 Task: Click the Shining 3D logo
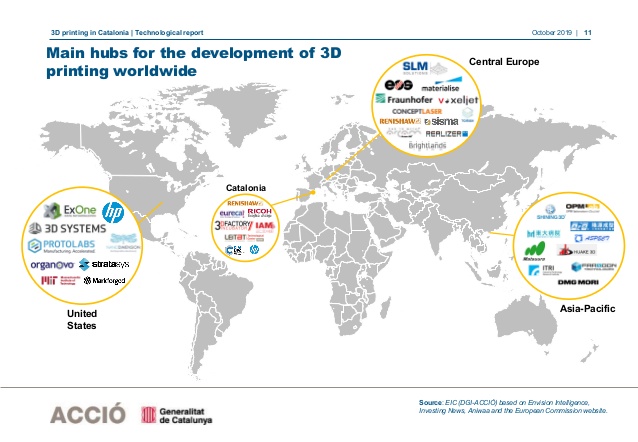click(x=551, y=212)
